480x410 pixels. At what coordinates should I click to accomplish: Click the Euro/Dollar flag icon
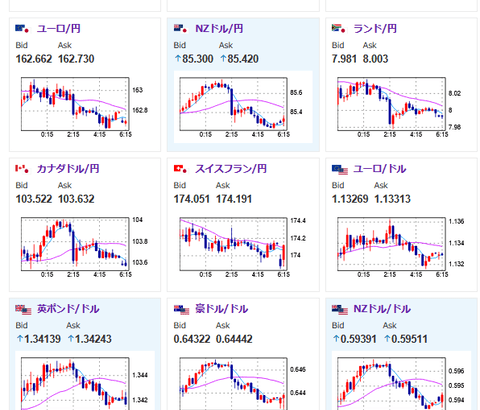point(340,170)
